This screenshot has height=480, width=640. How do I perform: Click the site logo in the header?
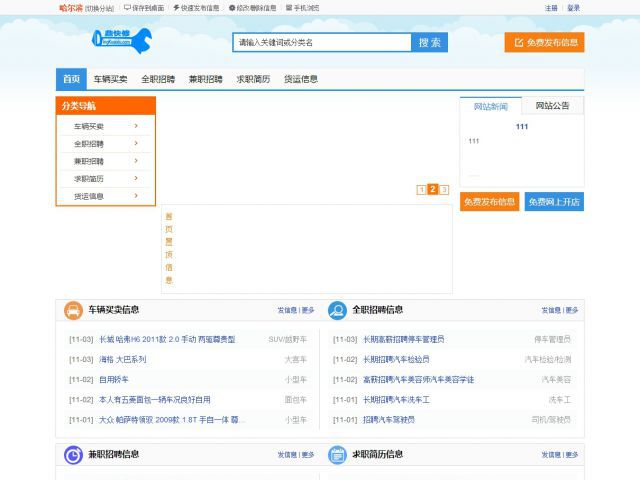click(120, 40)
